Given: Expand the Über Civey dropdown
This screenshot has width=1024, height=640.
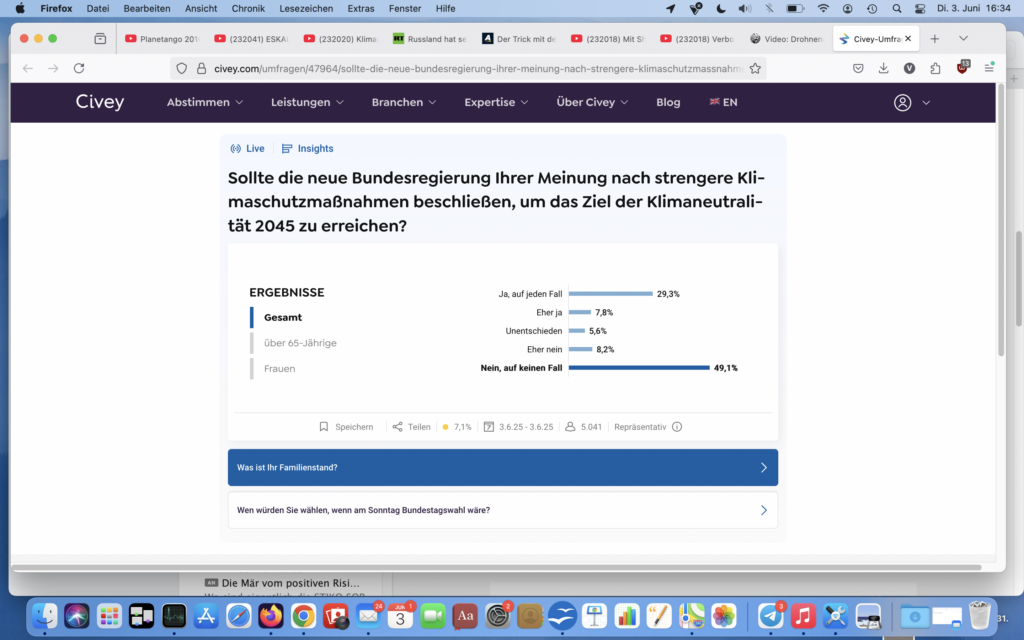Looking at the screenshot, I should (592, 103).
